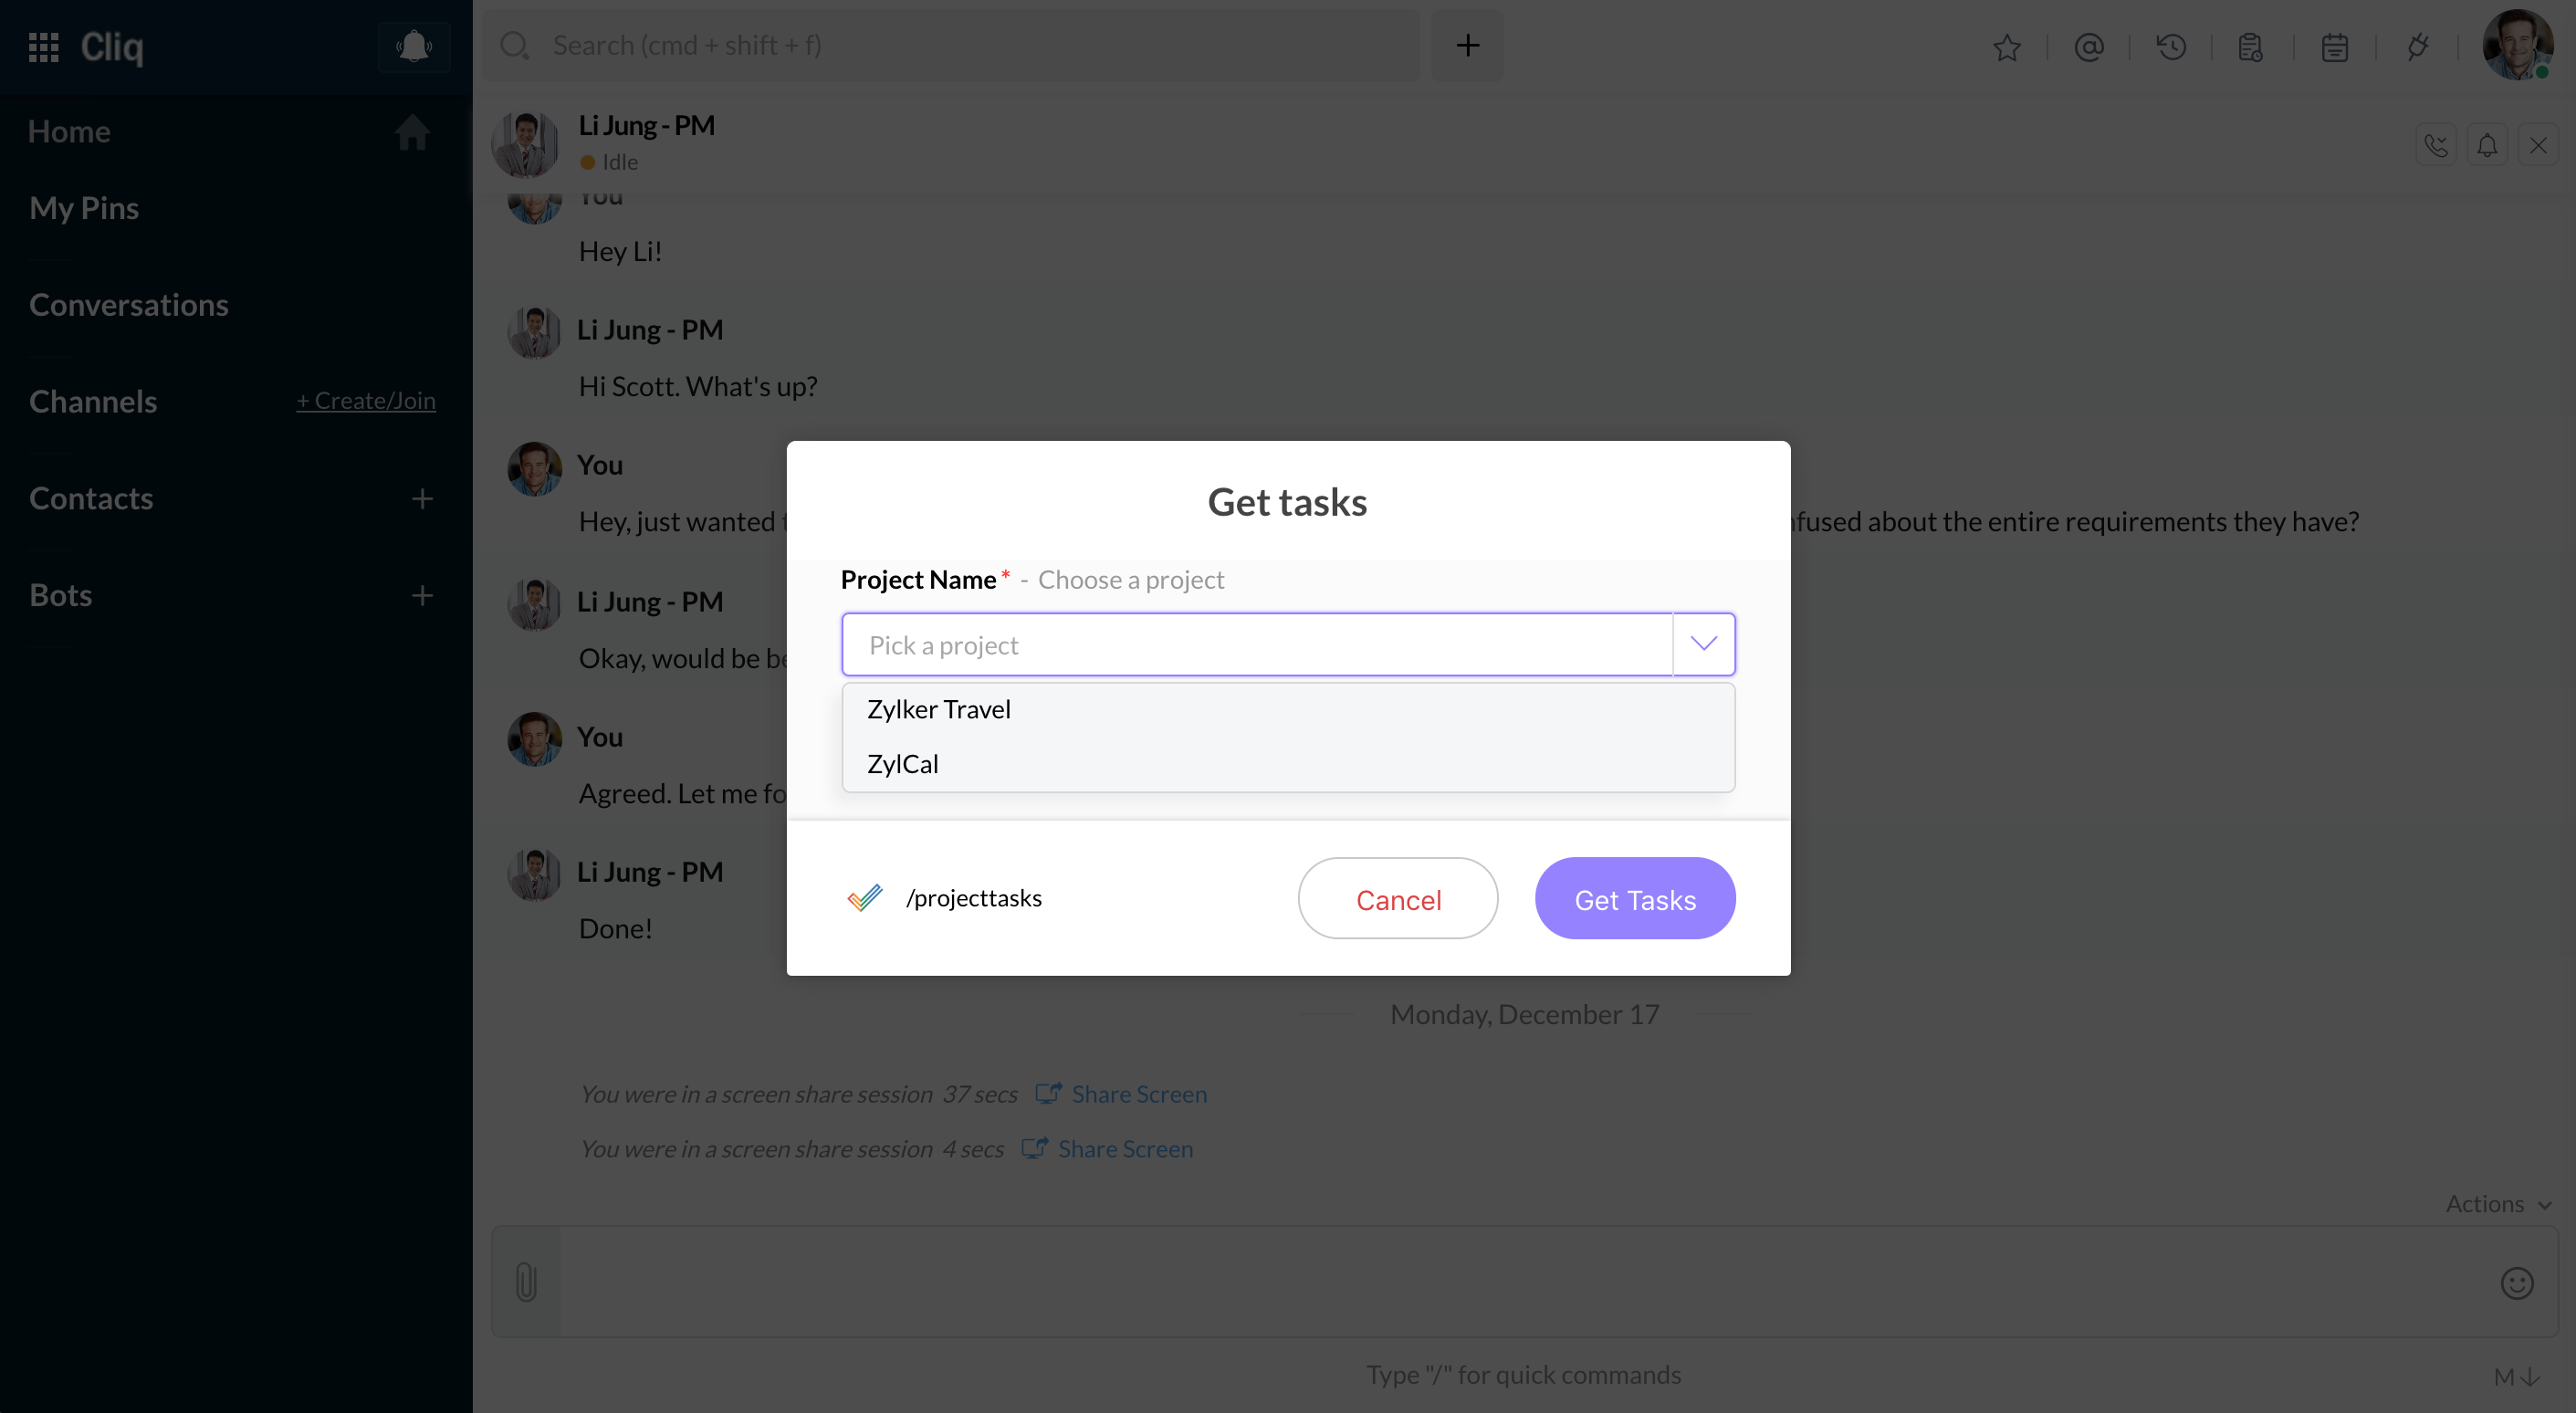
Task: Toggle the project dropdown chevron
Action: click(x=1704, y=644)
